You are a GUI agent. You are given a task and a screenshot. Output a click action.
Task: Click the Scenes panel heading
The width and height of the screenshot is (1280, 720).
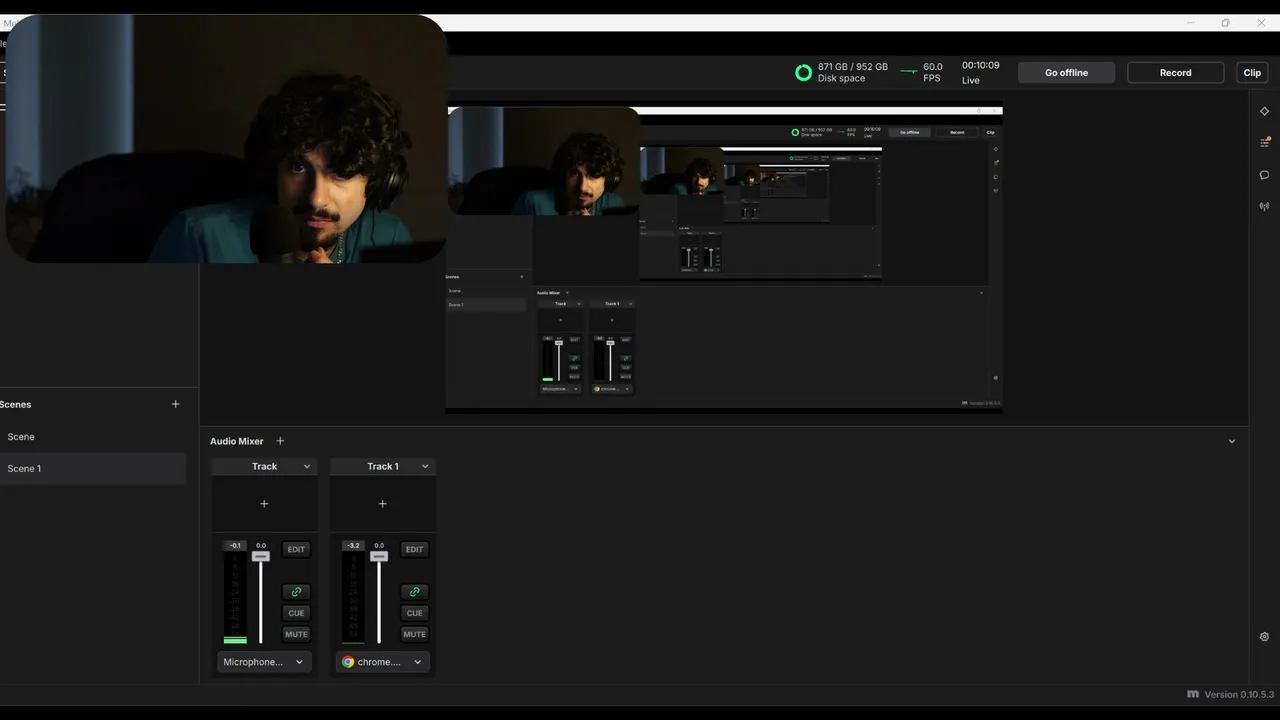16,404
